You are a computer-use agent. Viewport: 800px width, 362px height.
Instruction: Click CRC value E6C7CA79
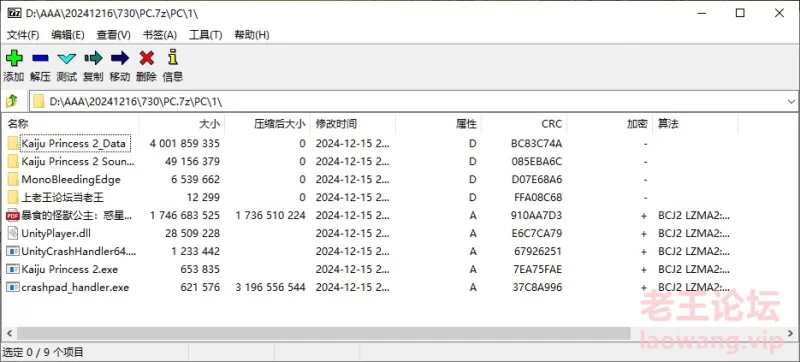tap(537, 234)
